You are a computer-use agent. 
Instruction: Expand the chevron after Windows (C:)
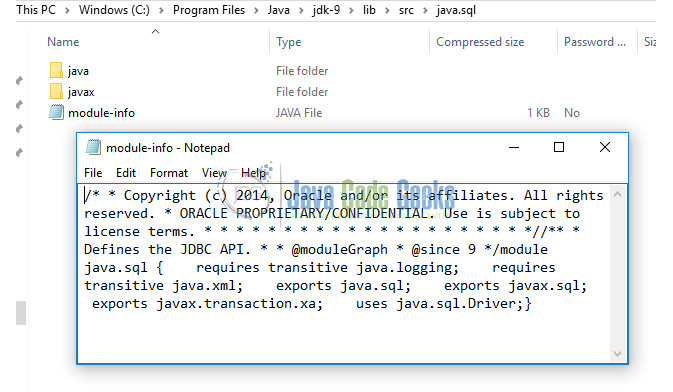[x=161, y=10]
